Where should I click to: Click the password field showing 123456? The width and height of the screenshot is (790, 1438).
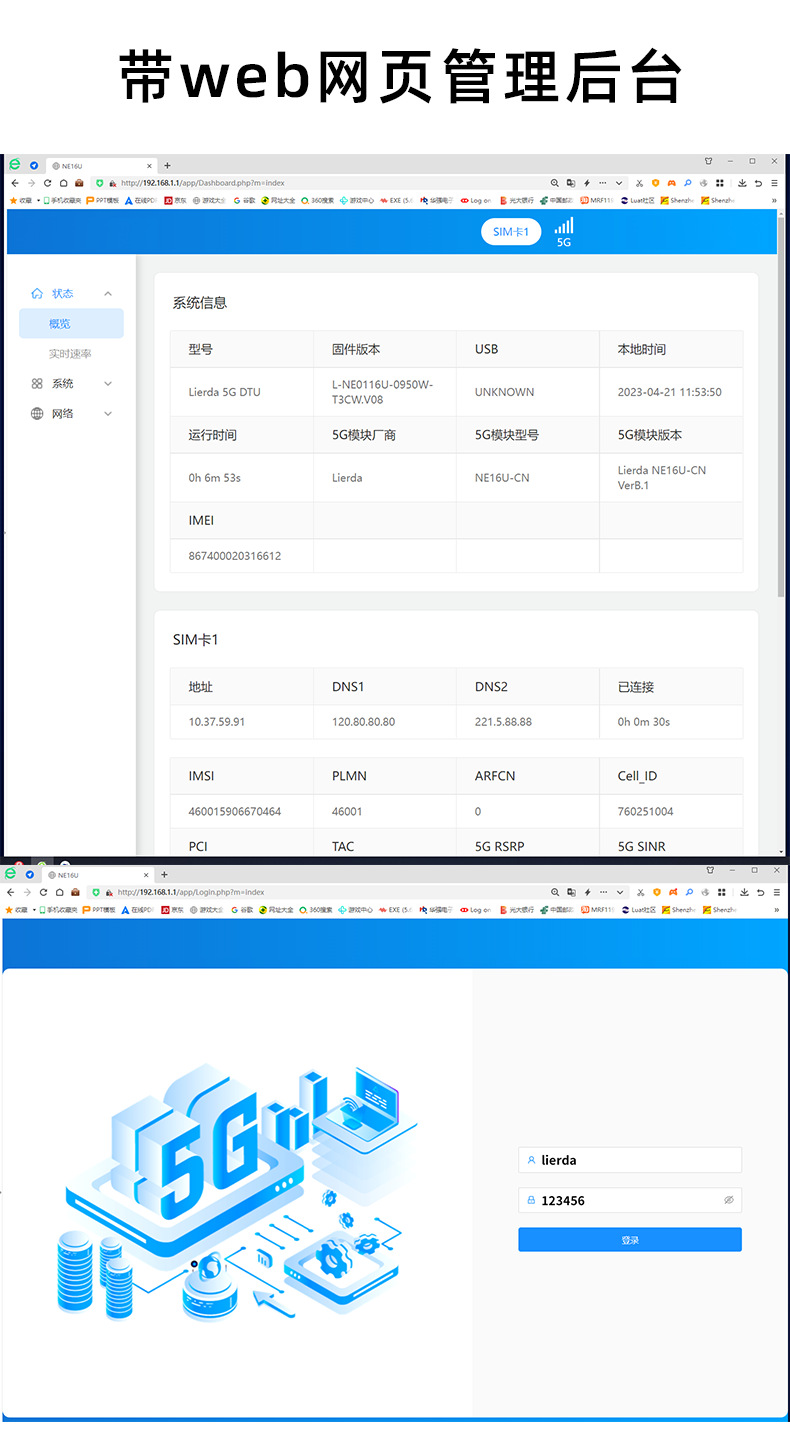[620, 1200]
